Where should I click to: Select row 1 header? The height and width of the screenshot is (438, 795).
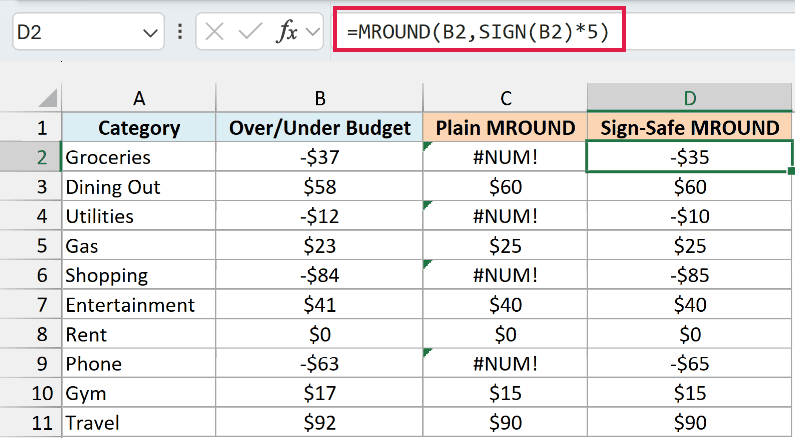(x=30, y=128)
